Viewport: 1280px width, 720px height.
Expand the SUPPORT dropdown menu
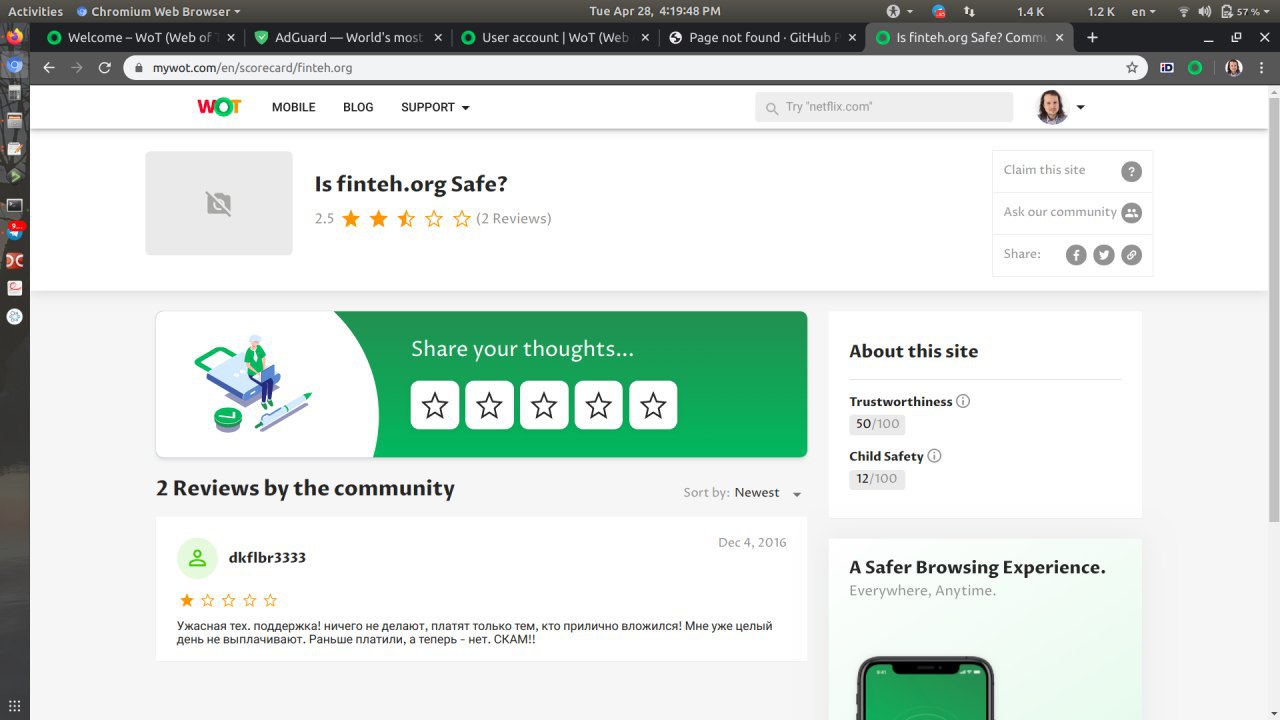click(x=435, y=107)
